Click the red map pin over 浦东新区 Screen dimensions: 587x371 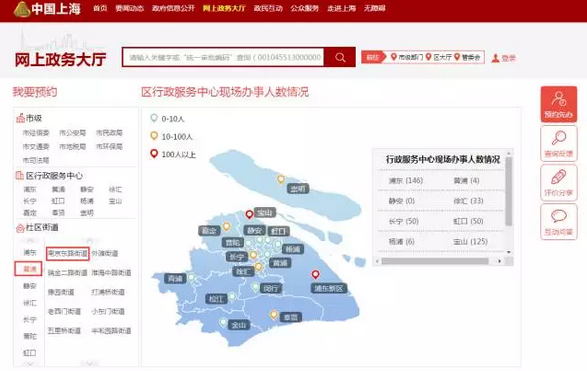tap(316, 274)
